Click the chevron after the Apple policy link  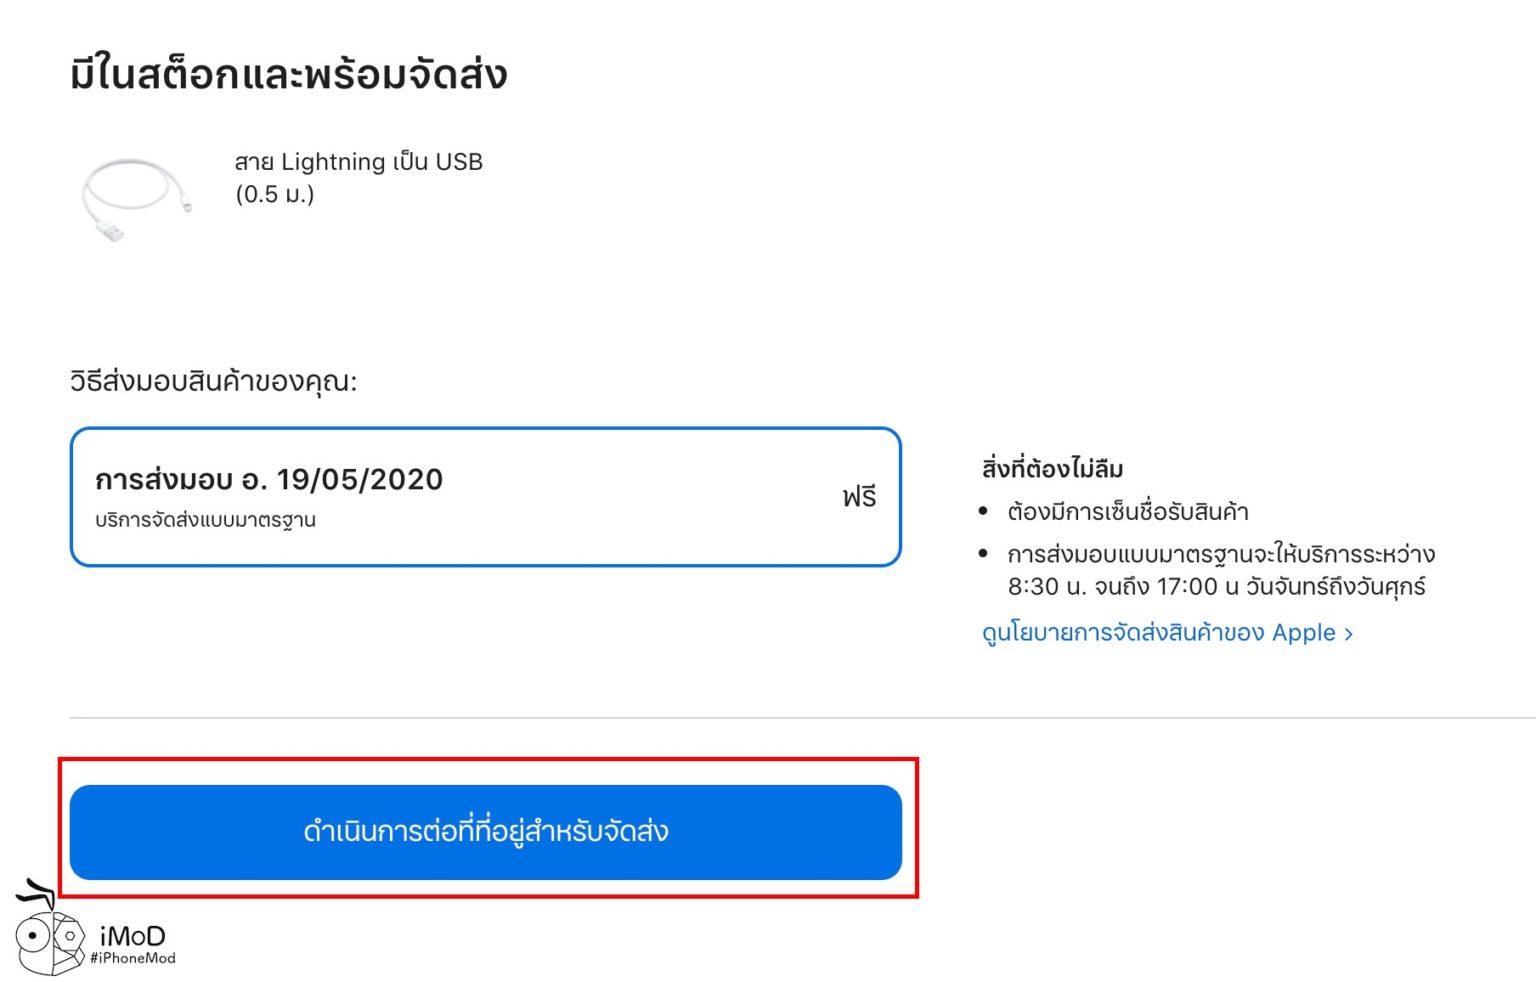(1349, 634)
